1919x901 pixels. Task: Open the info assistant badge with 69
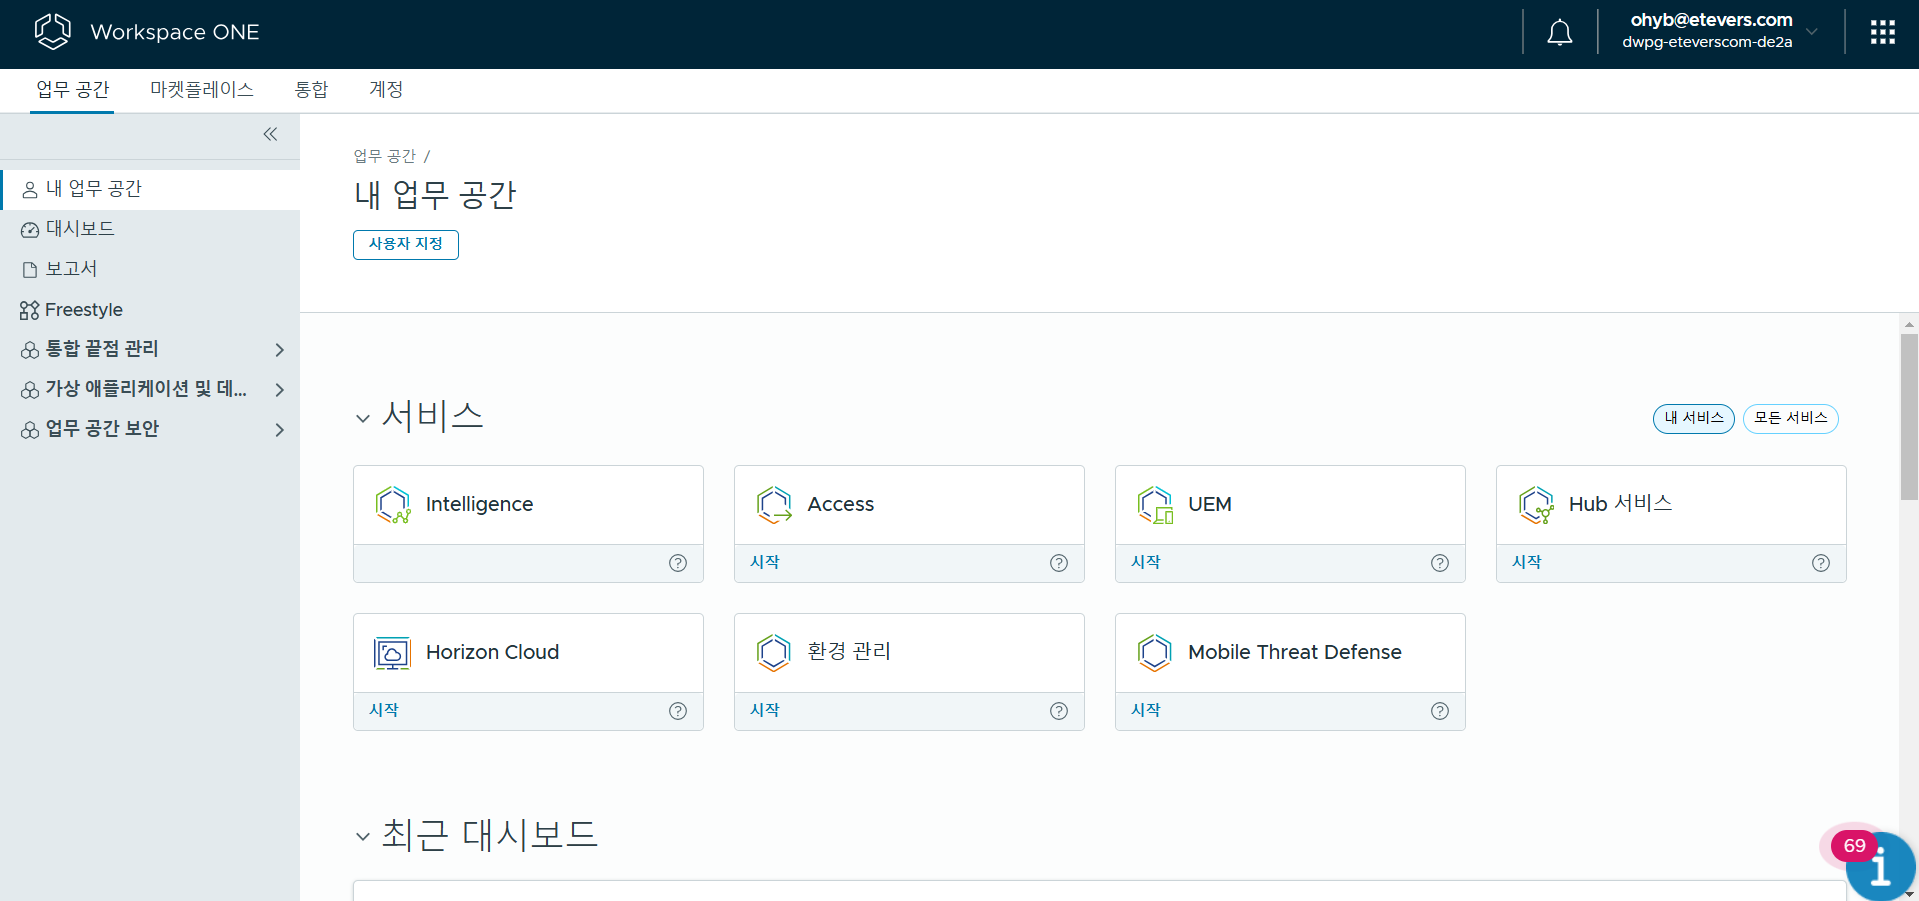tap(1878, 864)
